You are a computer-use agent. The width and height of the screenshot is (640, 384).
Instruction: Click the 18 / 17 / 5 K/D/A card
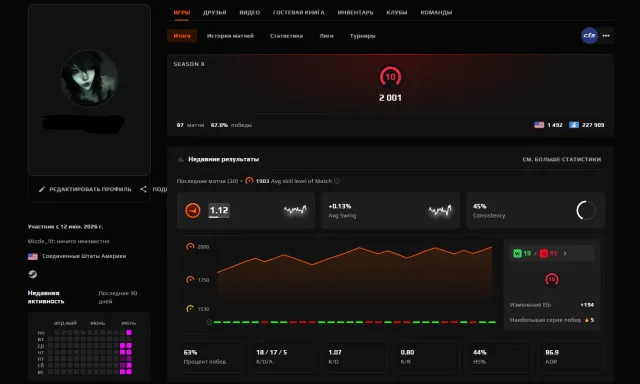(282, 357)
